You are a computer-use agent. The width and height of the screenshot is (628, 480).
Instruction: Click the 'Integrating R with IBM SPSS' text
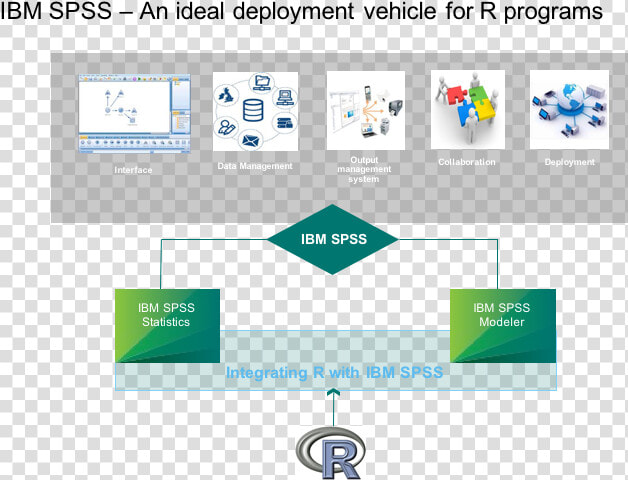click(x=334, y=373)
